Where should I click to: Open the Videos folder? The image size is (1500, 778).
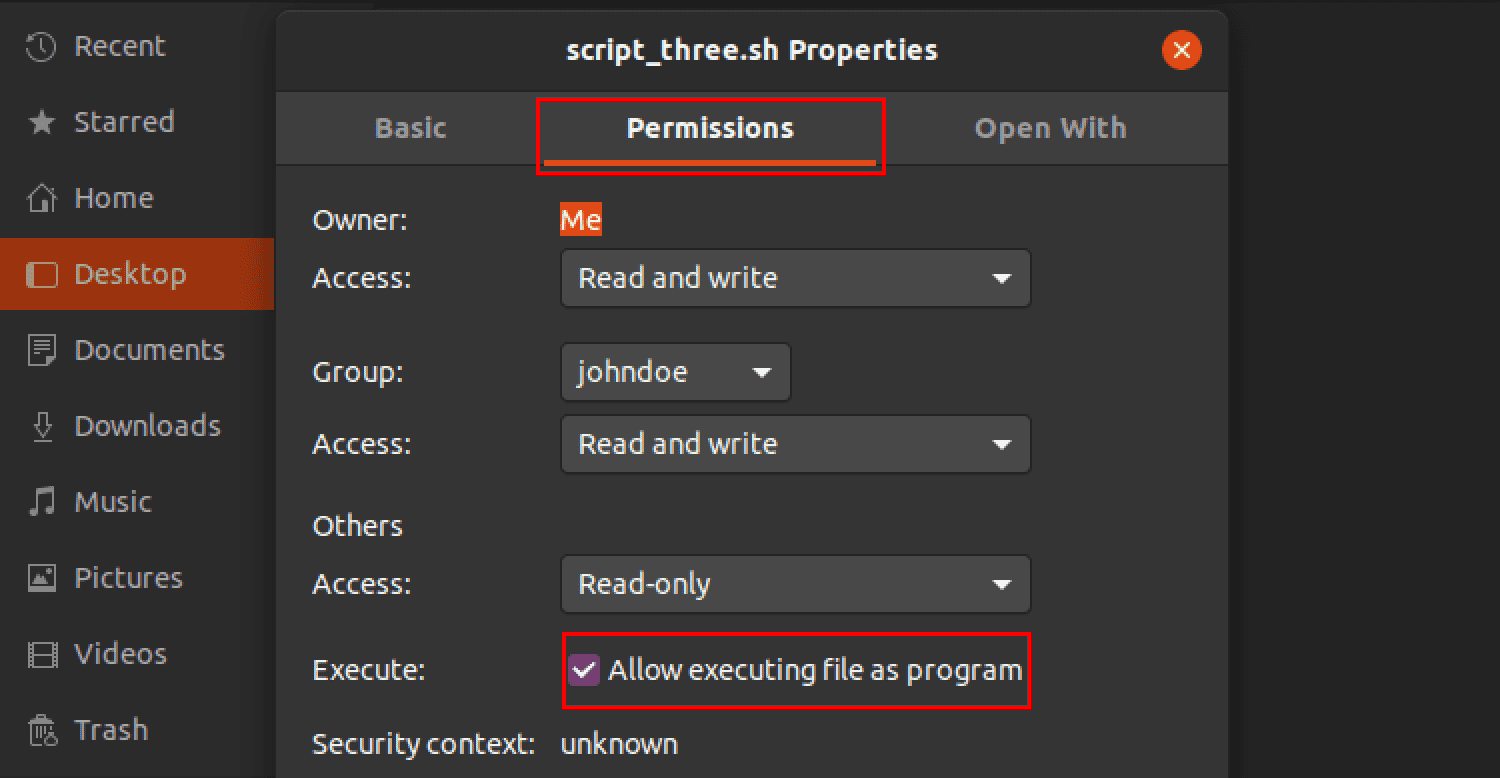pyautogui.click(x=120, y=653)
